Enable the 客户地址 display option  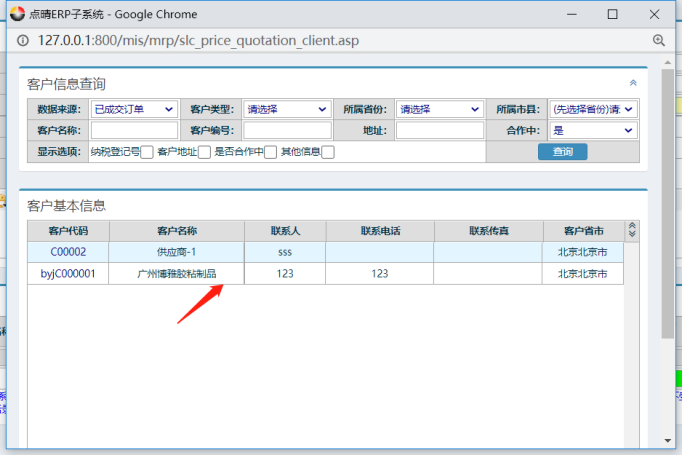(204, 152)
